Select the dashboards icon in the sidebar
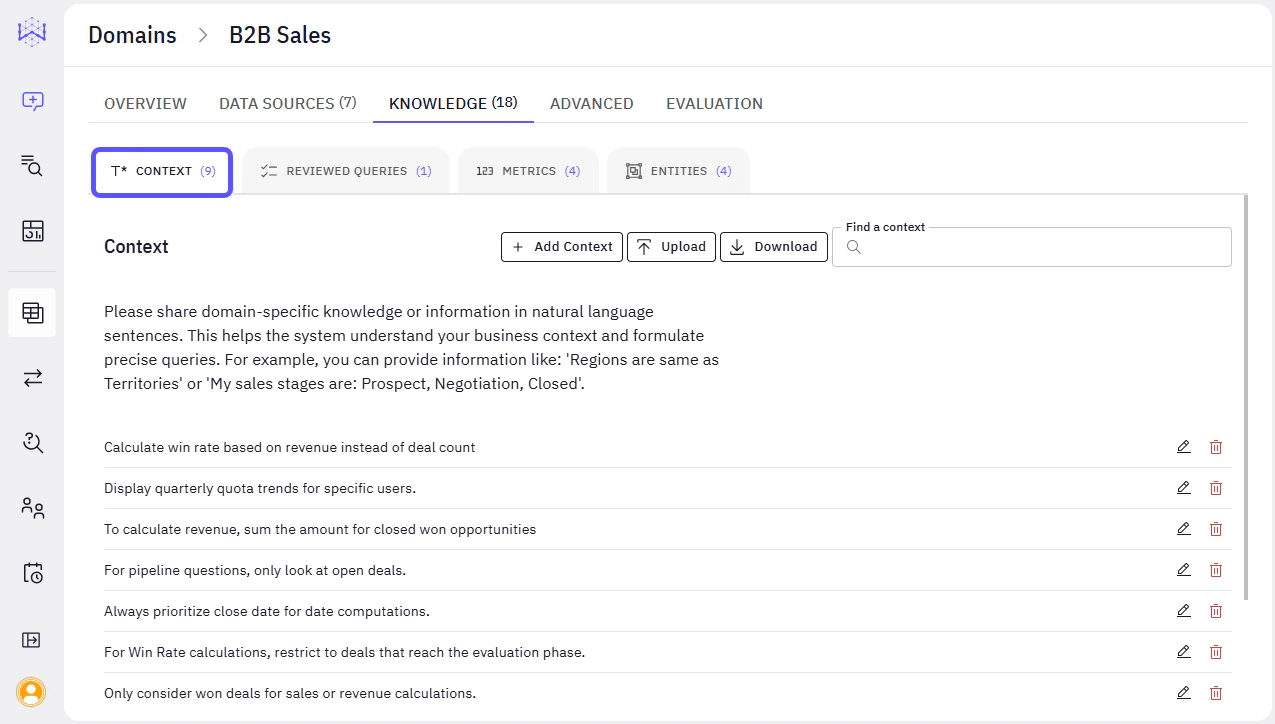Image resolution: width=1275 pixels, height=724 pixels. tap(31, 231)
